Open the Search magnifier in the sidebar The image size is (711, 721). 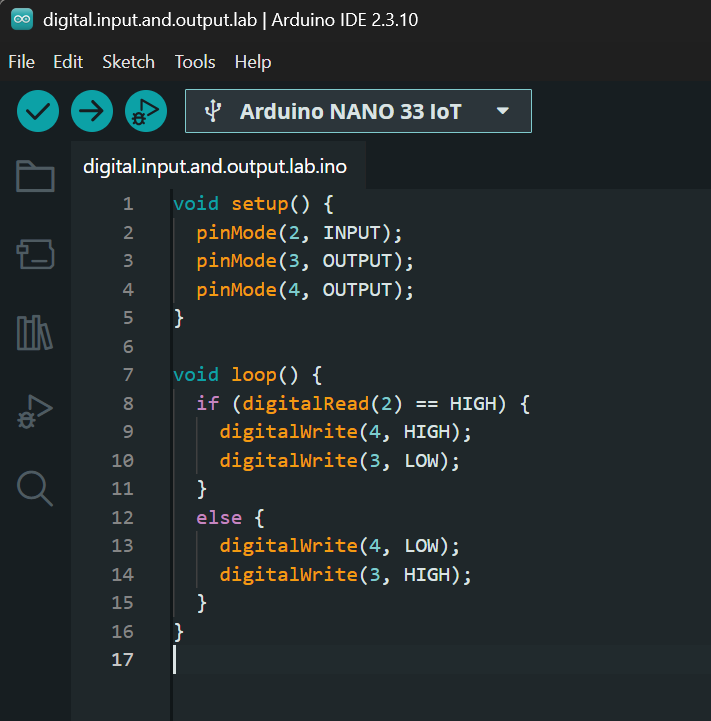tap(35, 488)
